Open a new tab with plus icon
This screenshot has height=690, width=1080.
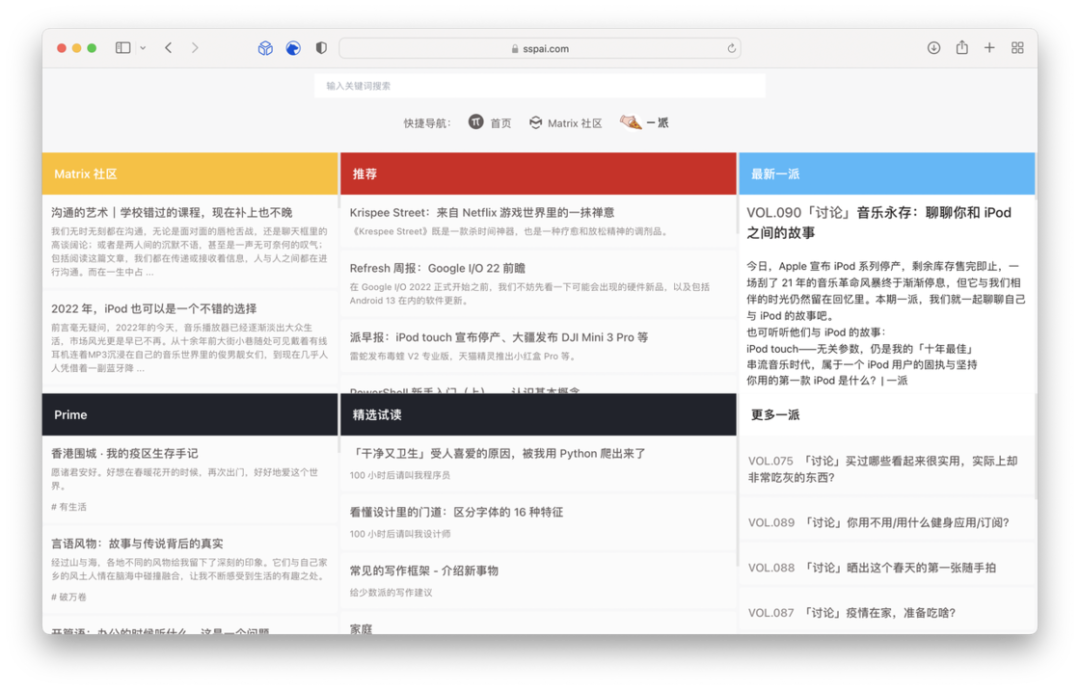pyautogui.click(x=989, y=48)
